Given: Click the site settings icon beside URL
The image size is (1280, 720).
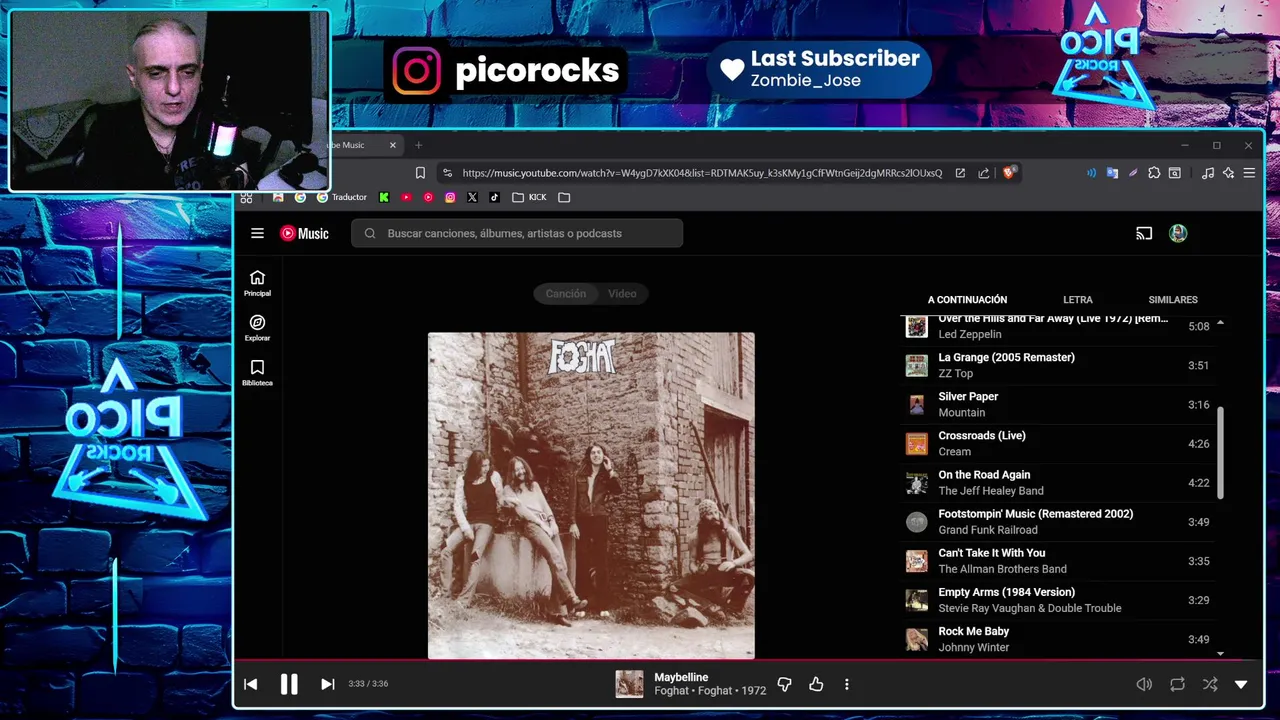Looking at the screenshot, I should point(447,173).
